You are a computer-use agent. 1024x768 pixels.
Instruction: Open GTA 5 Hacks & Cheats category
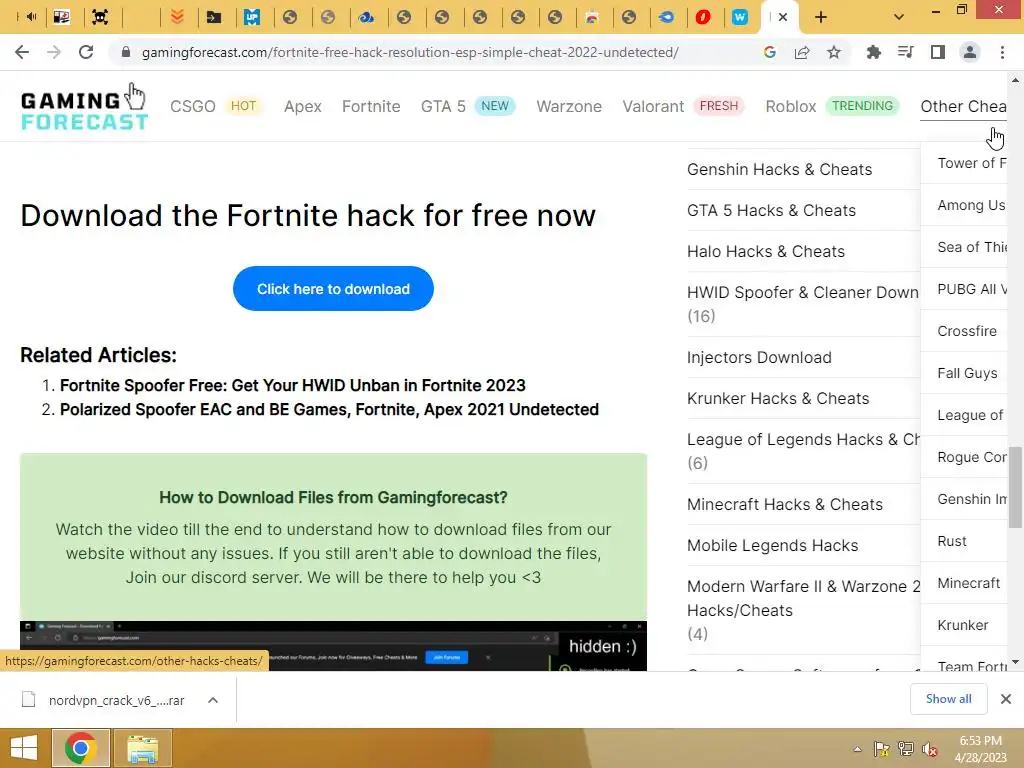pyautogui.click(x=771, y=210)
